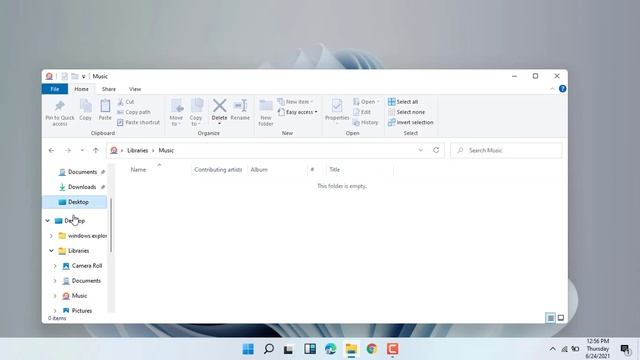Open Widgets from the taskbar
640x360 pixels.
click(x=310, y=349)
